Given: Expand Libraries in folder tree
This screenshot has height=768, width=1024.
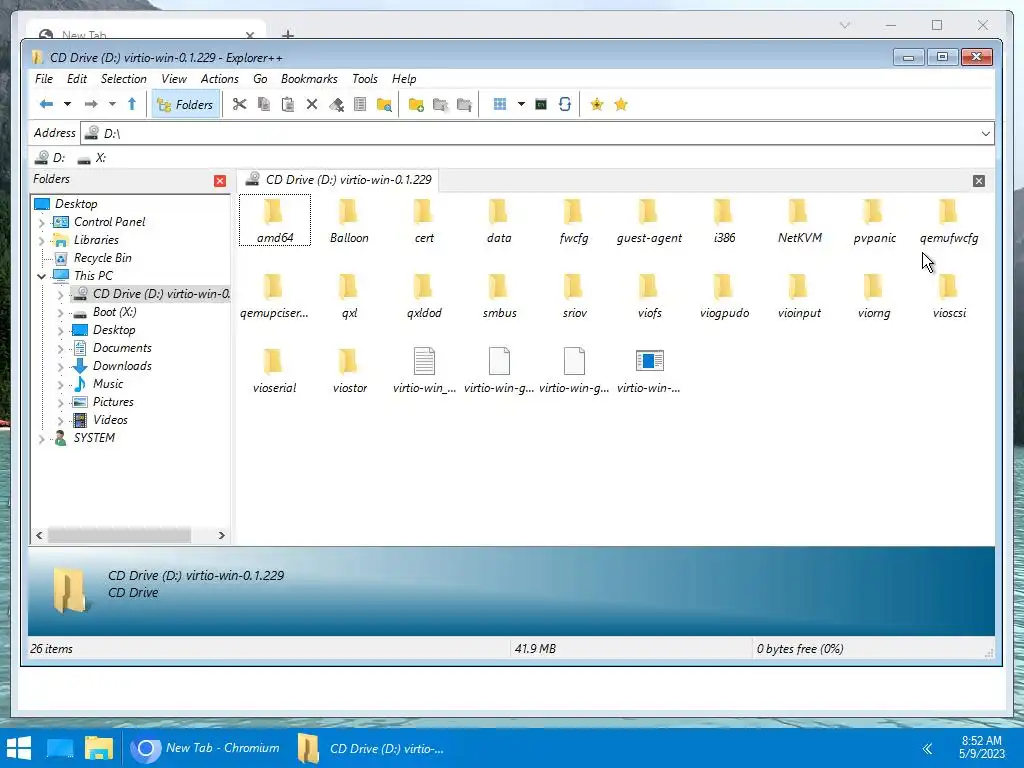Looking at the screenshot, I should point(42,240).
